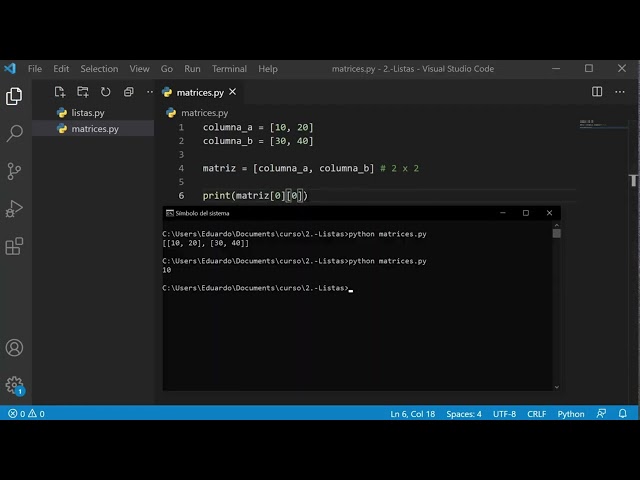The width and height of the screenshot is (640, 480).
Task: Open the Run and Debug view
Action: point(14,209)
